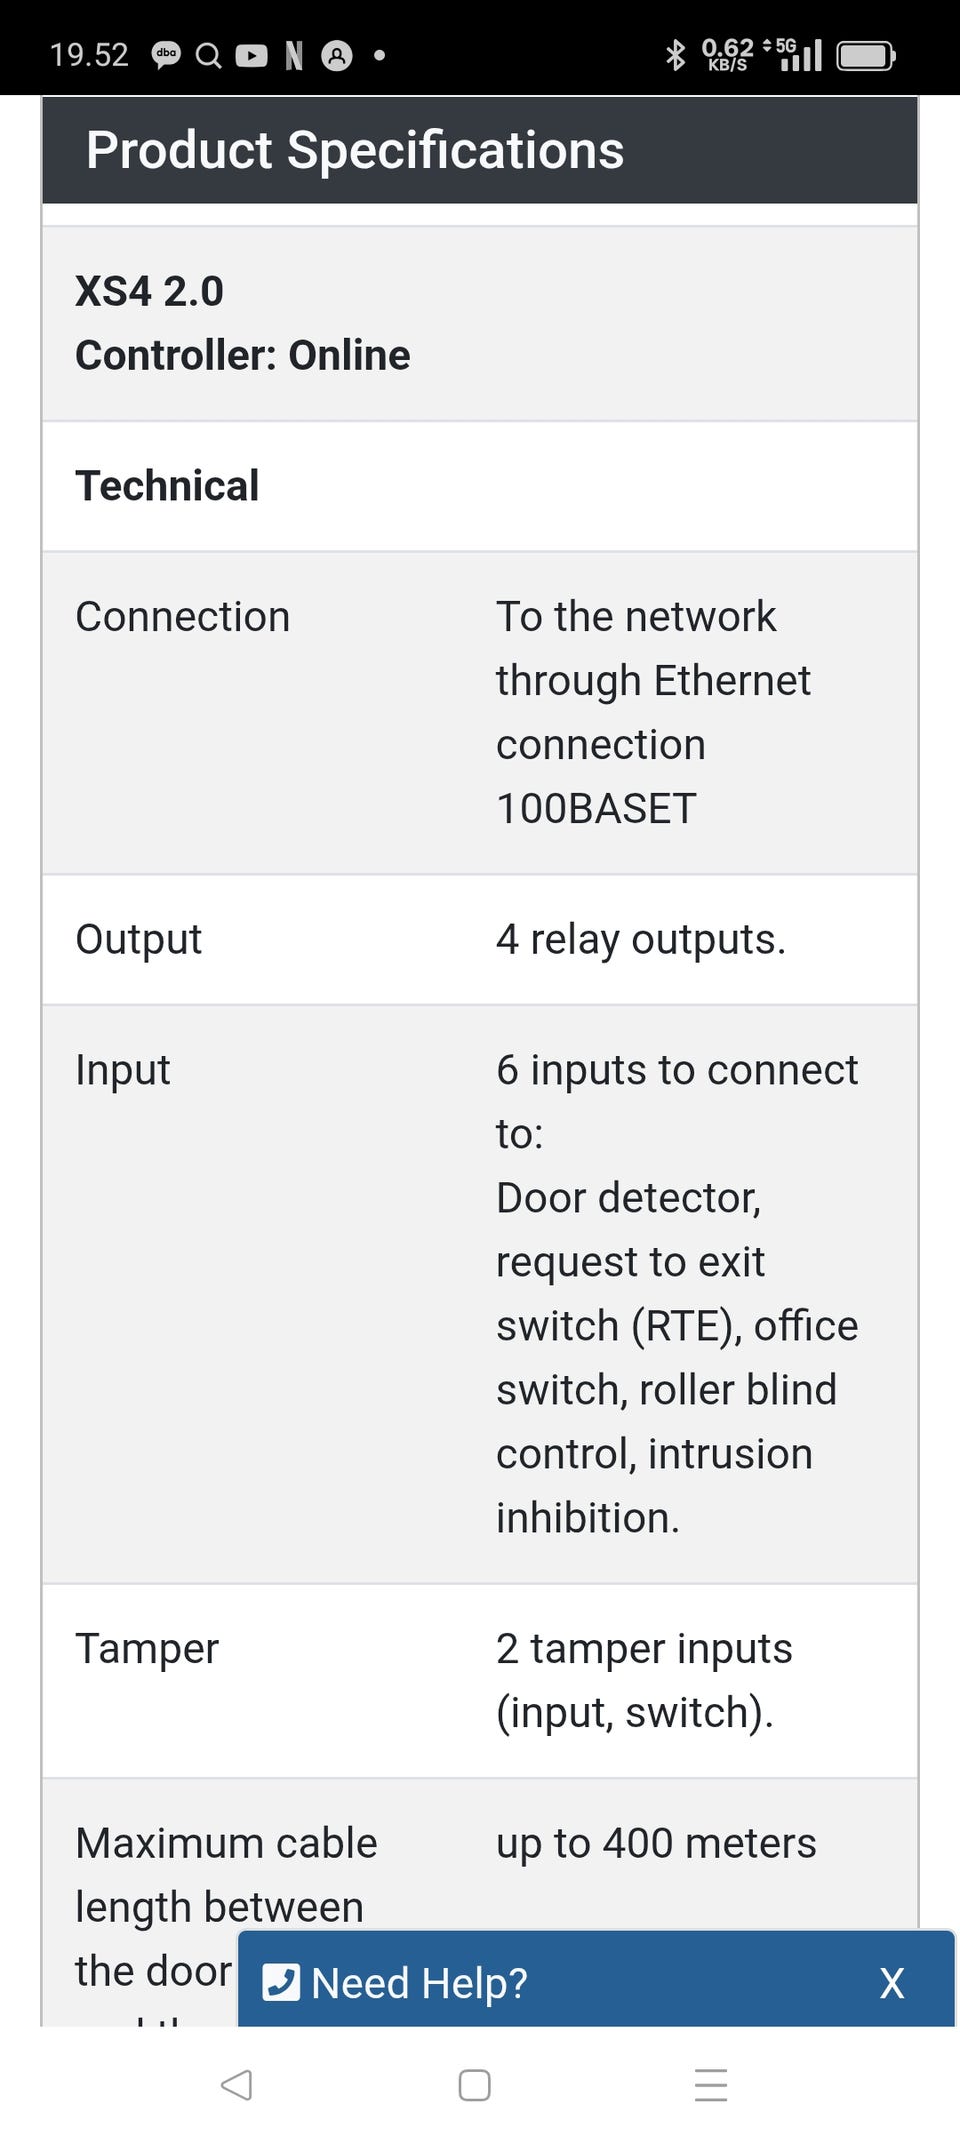Tap the Android back navigation arrow
Screen dimensions: 960x2144
(x=236, y=2085)
